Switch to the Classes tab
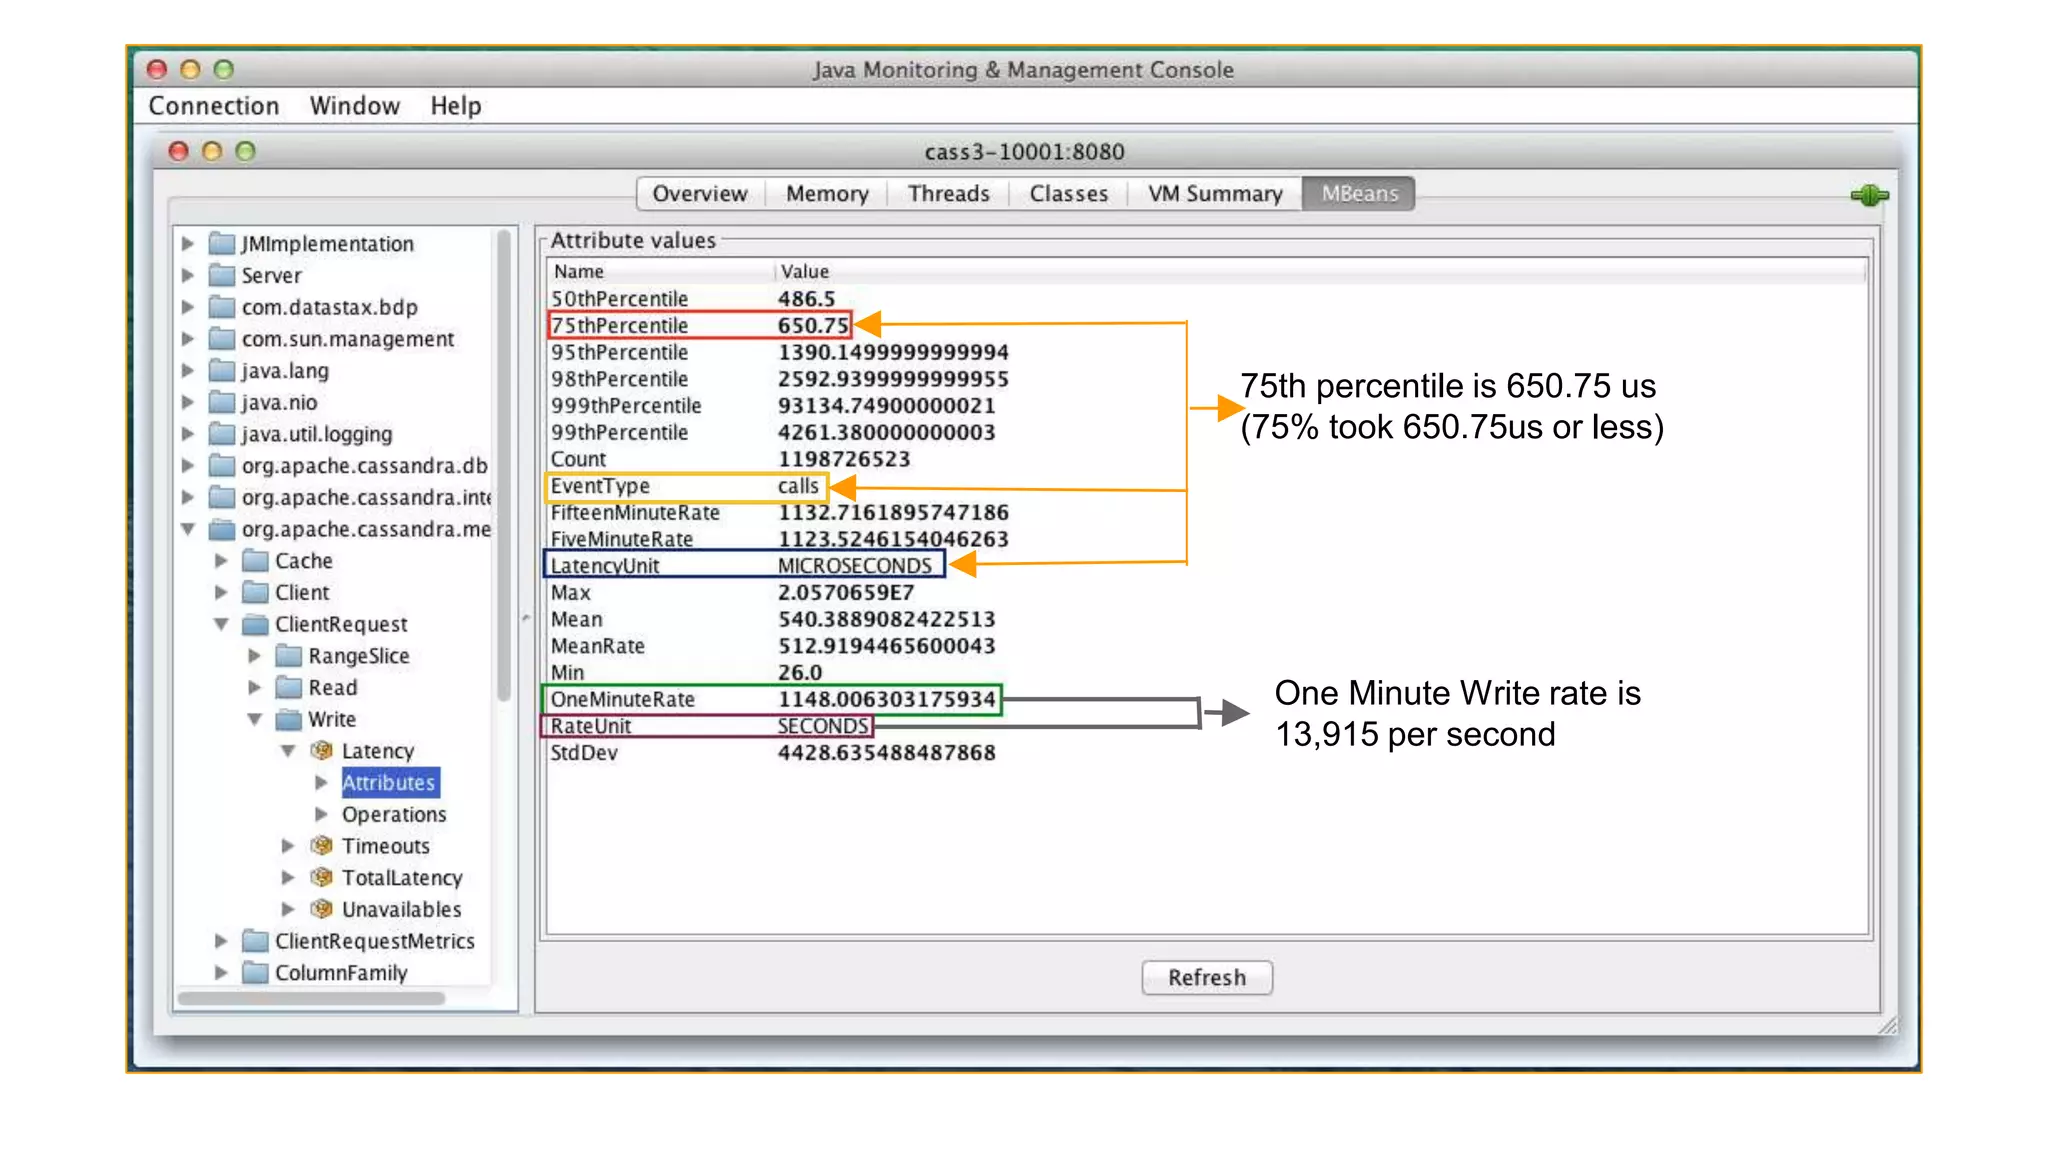 1069,194
